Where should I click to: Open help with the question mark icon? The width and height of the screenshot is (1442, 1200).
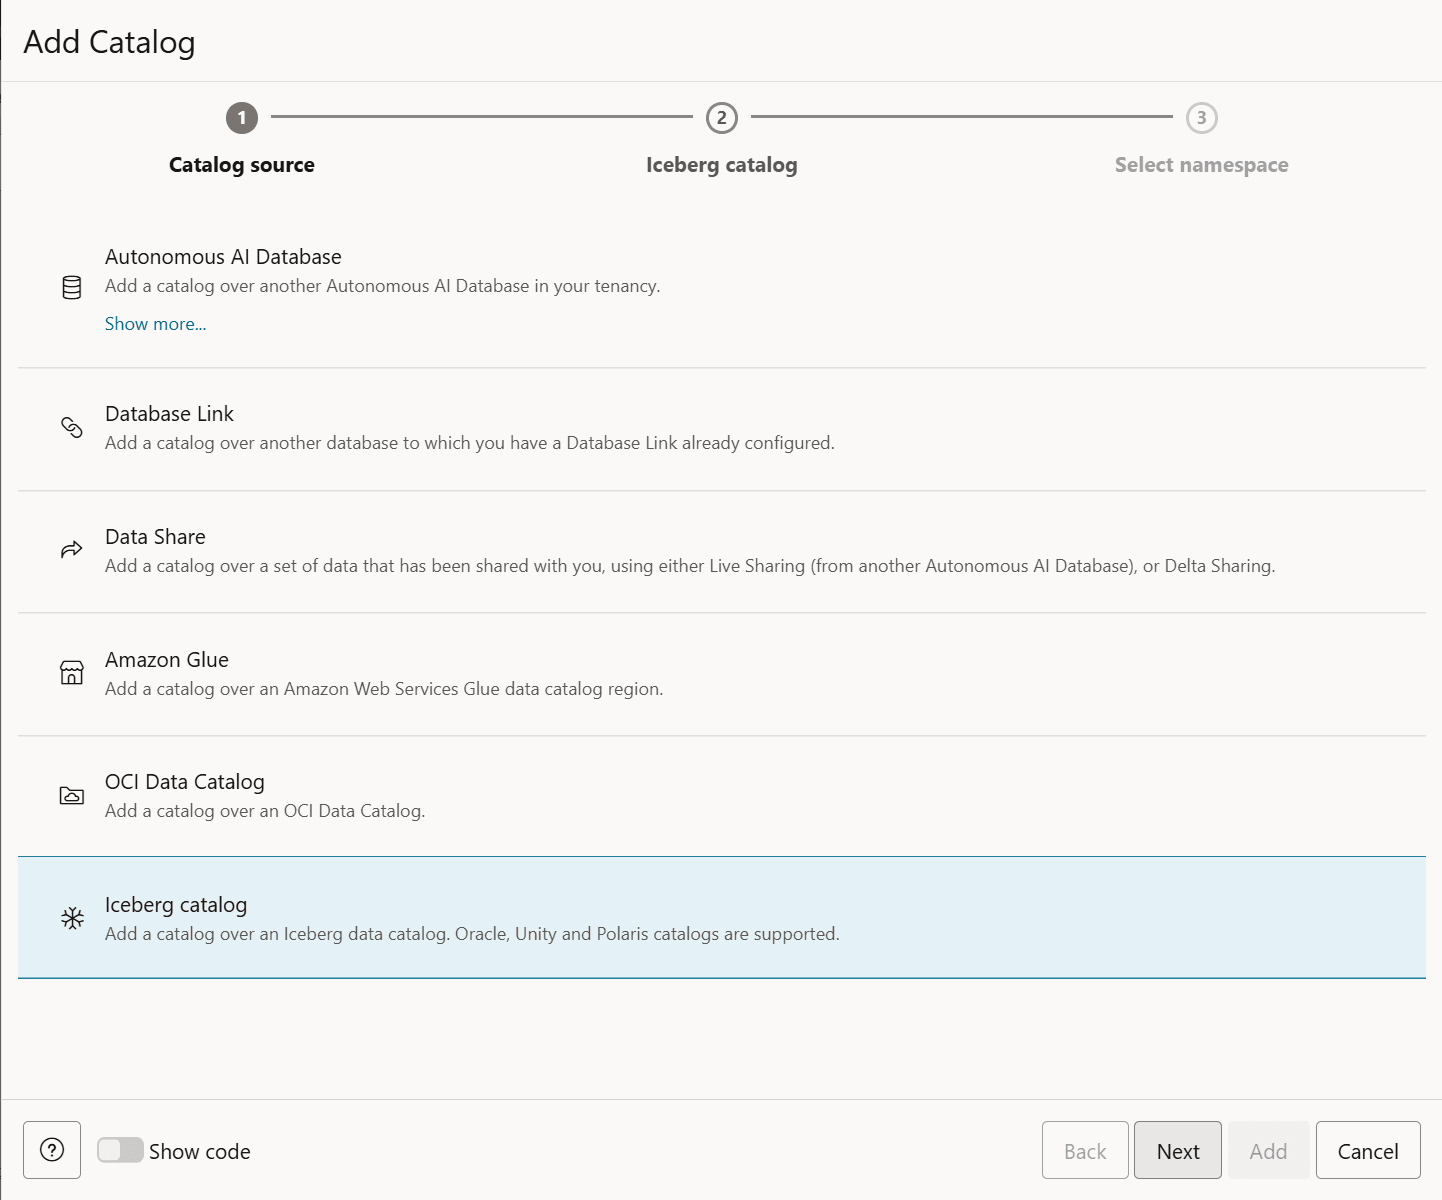coord(52,1150)
